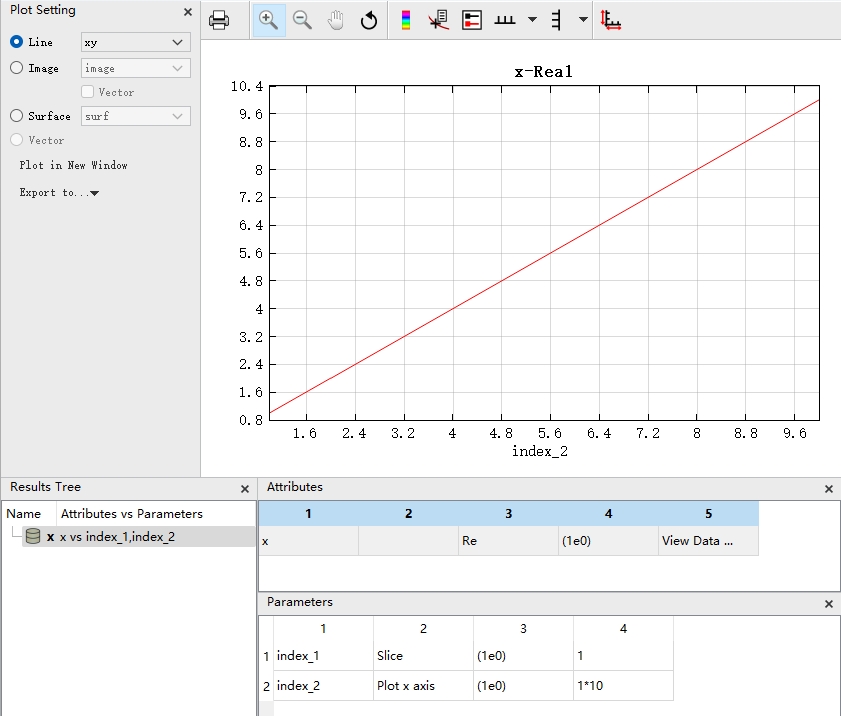The height and width of the screenshot is (716, 841).
Task: Toggle the plot legend icon
Action: [x=472, y=20]
